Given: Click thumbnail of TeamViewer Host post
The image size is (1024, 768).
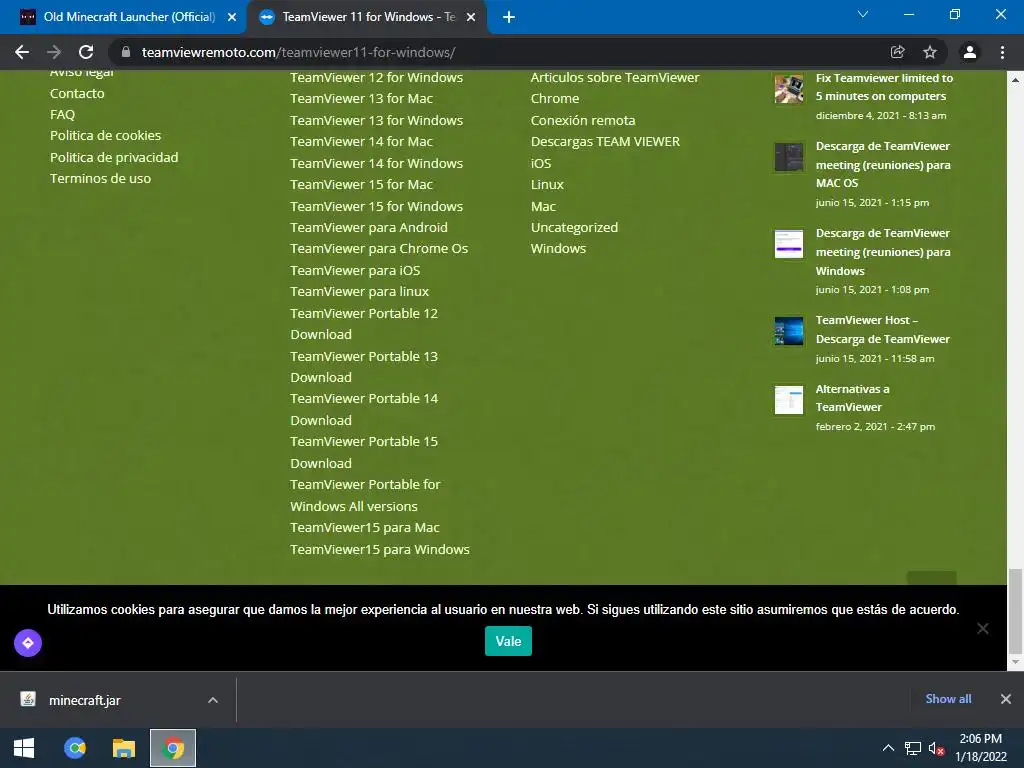Looking at the screenshot, I should click(x=789, y=331).
